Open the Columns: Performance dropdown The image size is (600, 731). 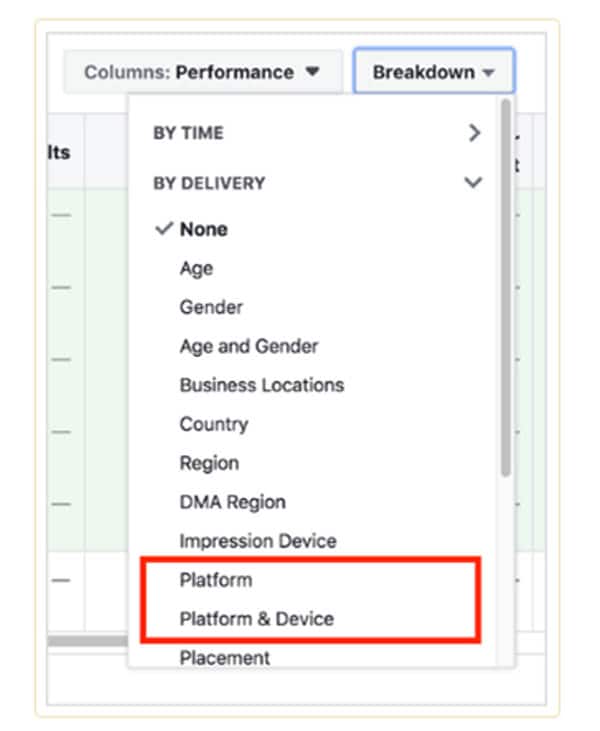[202, 72]
